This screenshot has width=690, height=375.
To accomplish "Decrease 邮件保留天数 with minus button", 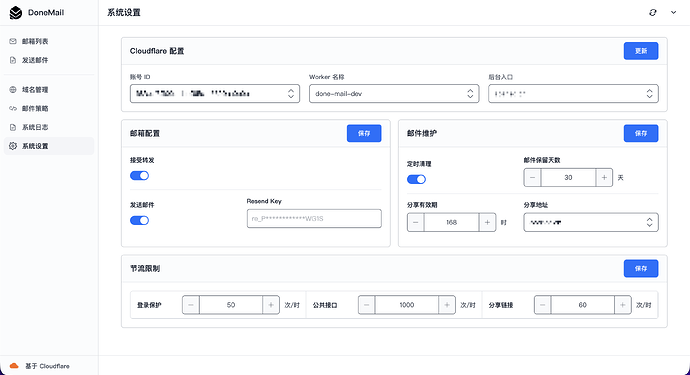I will tap(532, 177).
